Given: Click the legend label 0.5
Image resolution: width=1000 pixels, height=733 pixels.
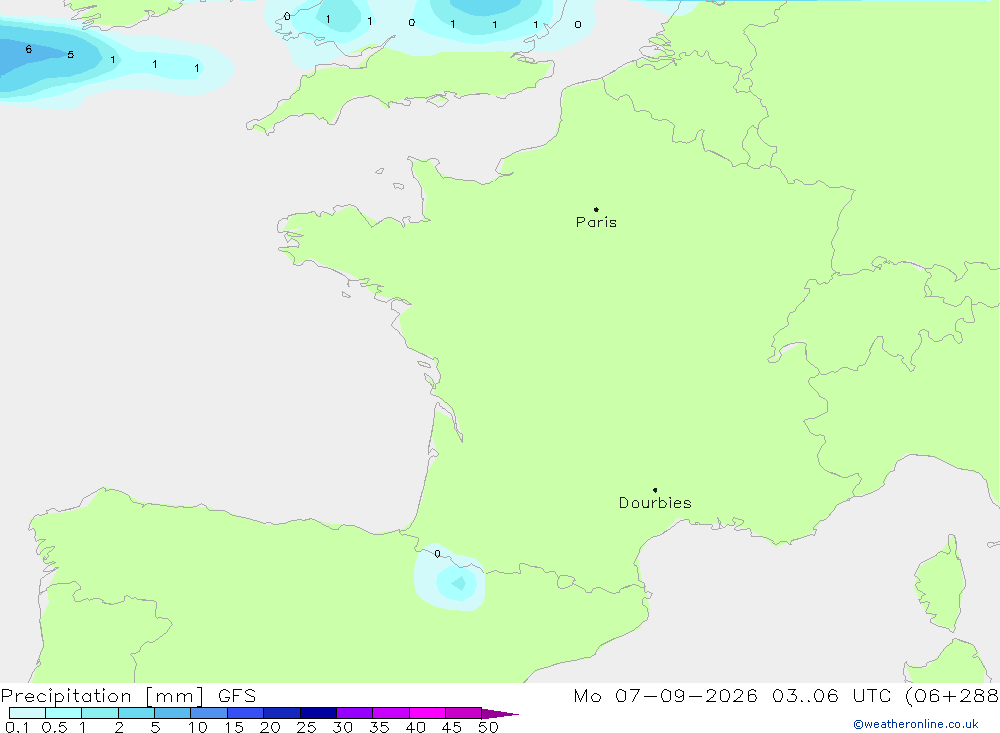Looking at the screenshot, I should point(54,727).
